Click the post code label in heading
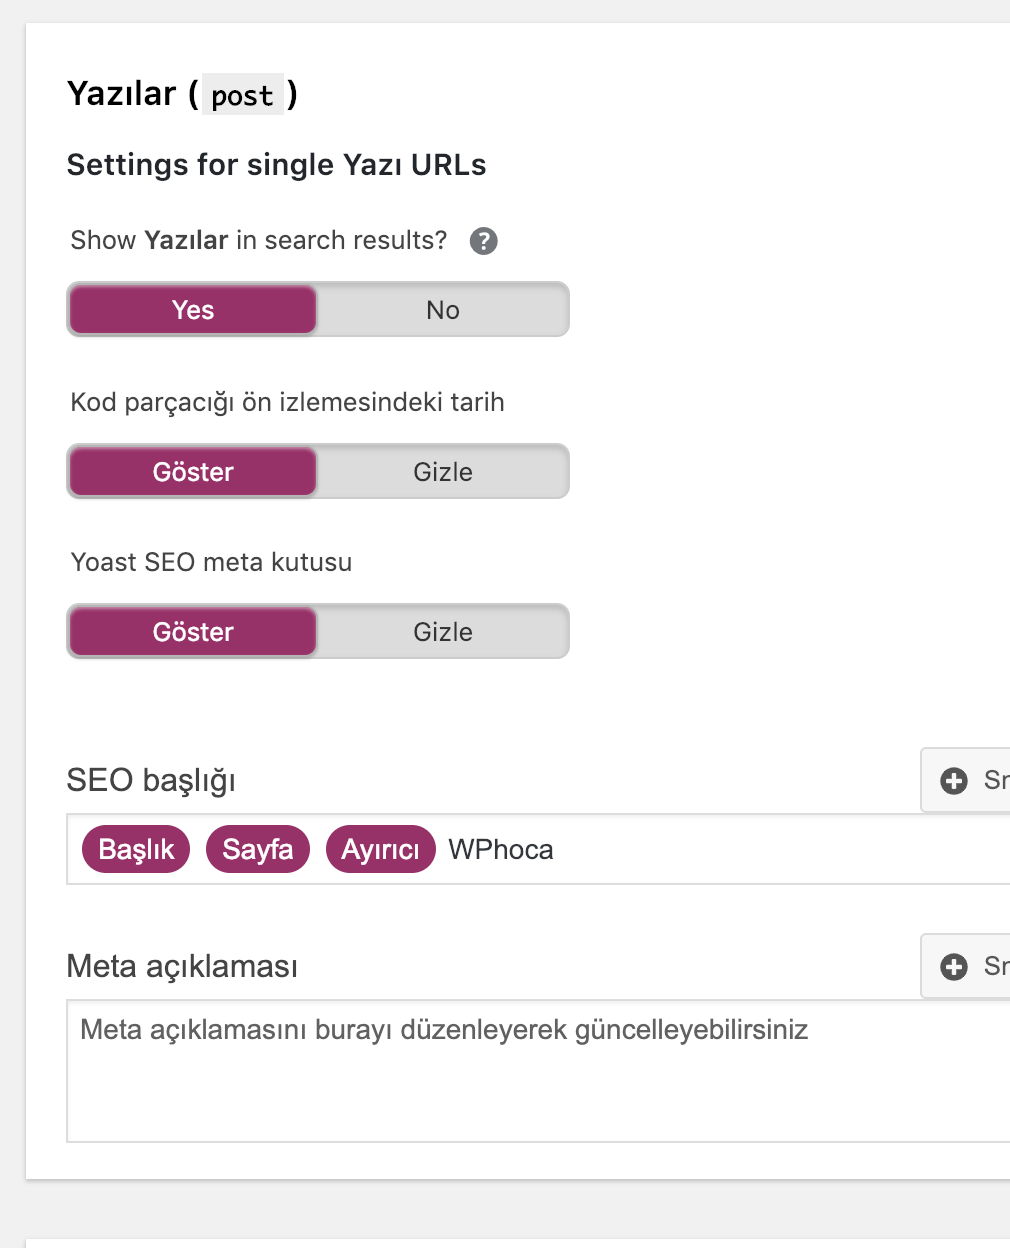This screenshot has height=1248, width=1010. [x=243, y=95]
